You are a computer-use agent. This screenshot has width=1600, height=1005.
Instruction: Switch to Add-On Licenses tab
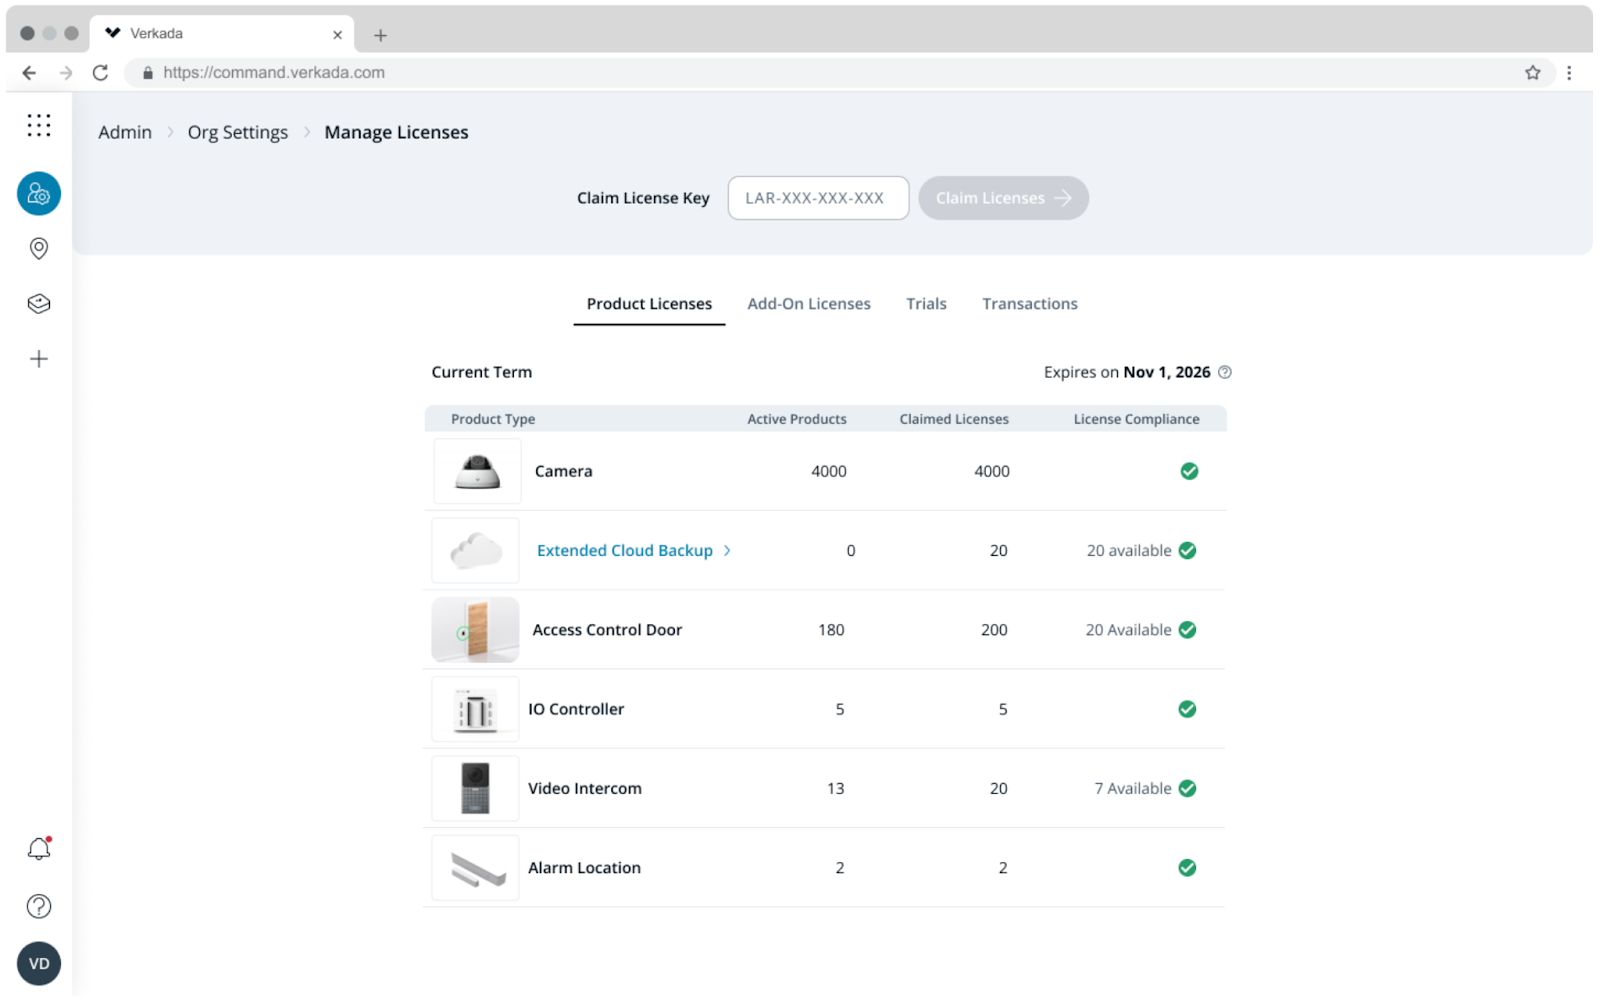coord(808,304)
